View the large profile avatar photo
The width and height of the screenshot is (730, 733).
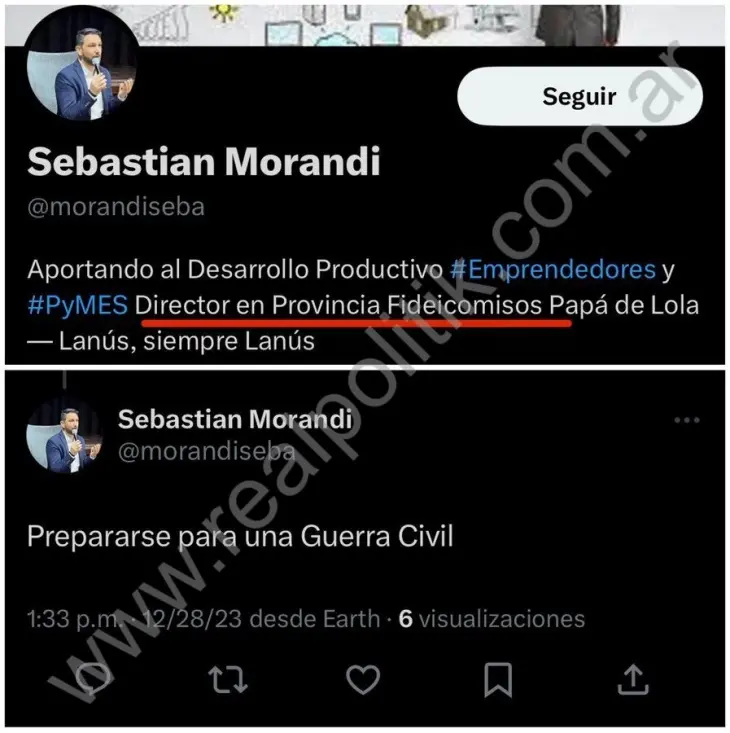click(82, 63)
